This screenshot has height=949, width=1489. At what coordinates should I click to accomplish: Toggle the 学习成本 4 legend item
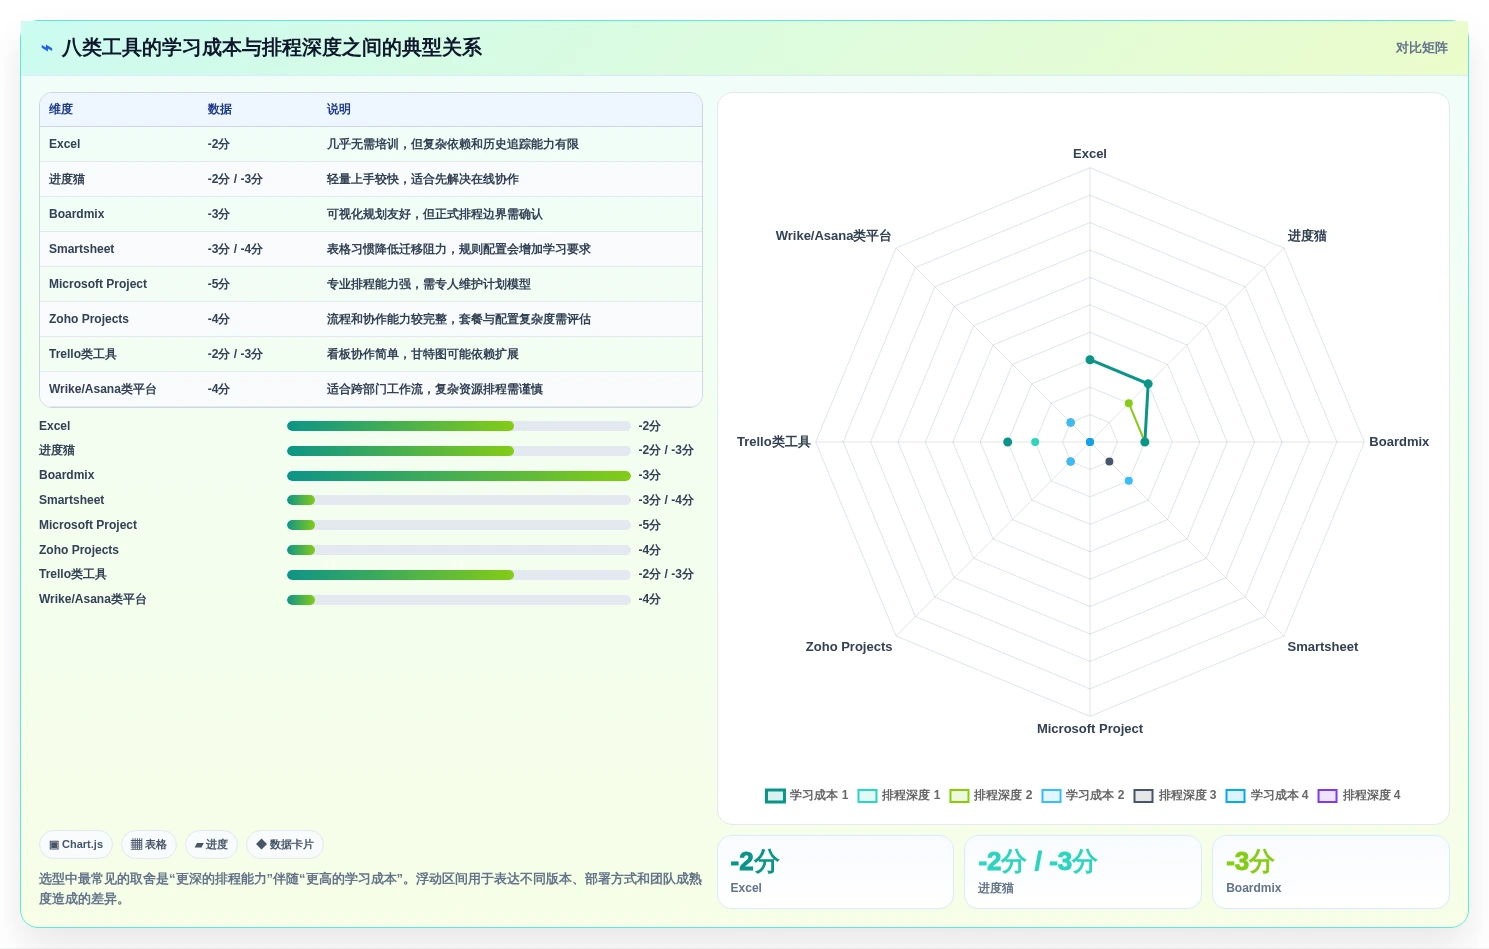(x=1267, y=796)
